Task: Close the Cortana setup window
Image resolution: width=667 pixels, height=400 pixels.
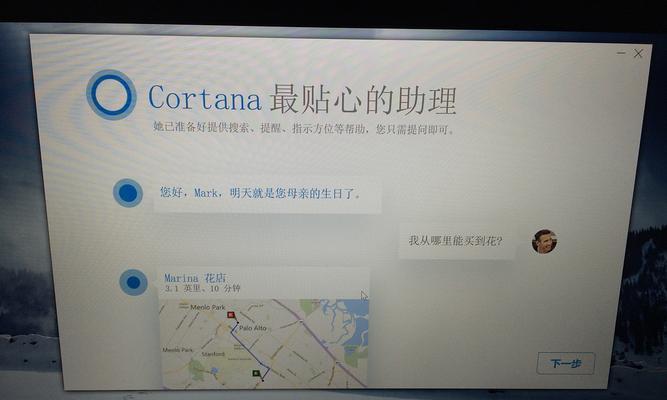Action: point(638,53)
